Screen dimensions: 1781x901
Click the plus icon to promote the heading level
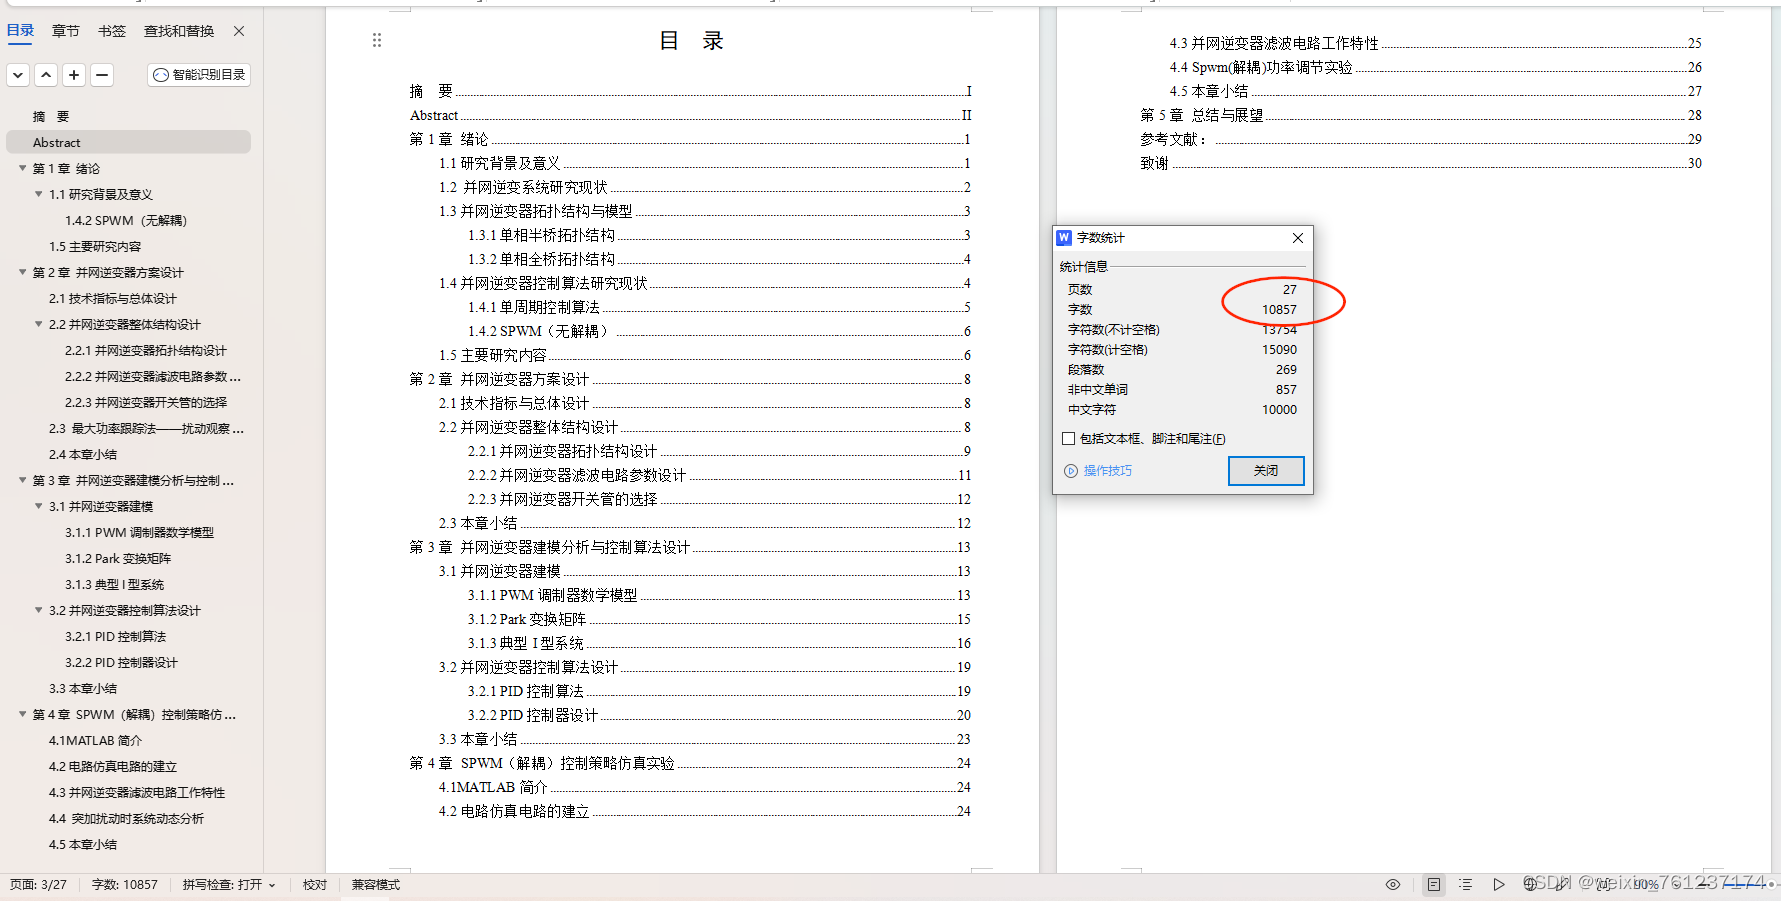point(74,75)
